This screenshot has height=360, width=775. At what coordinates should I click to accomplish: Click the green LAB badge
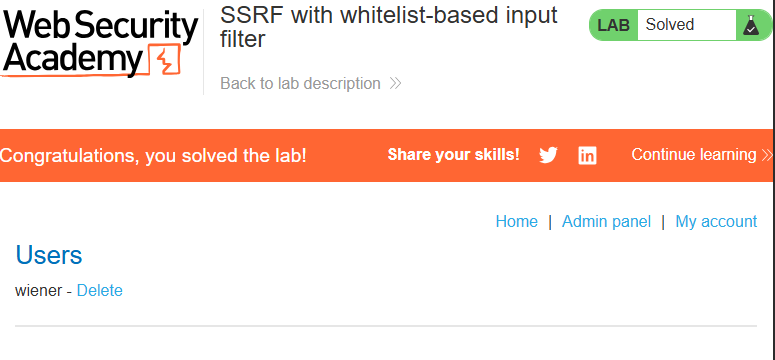point(613,25)
